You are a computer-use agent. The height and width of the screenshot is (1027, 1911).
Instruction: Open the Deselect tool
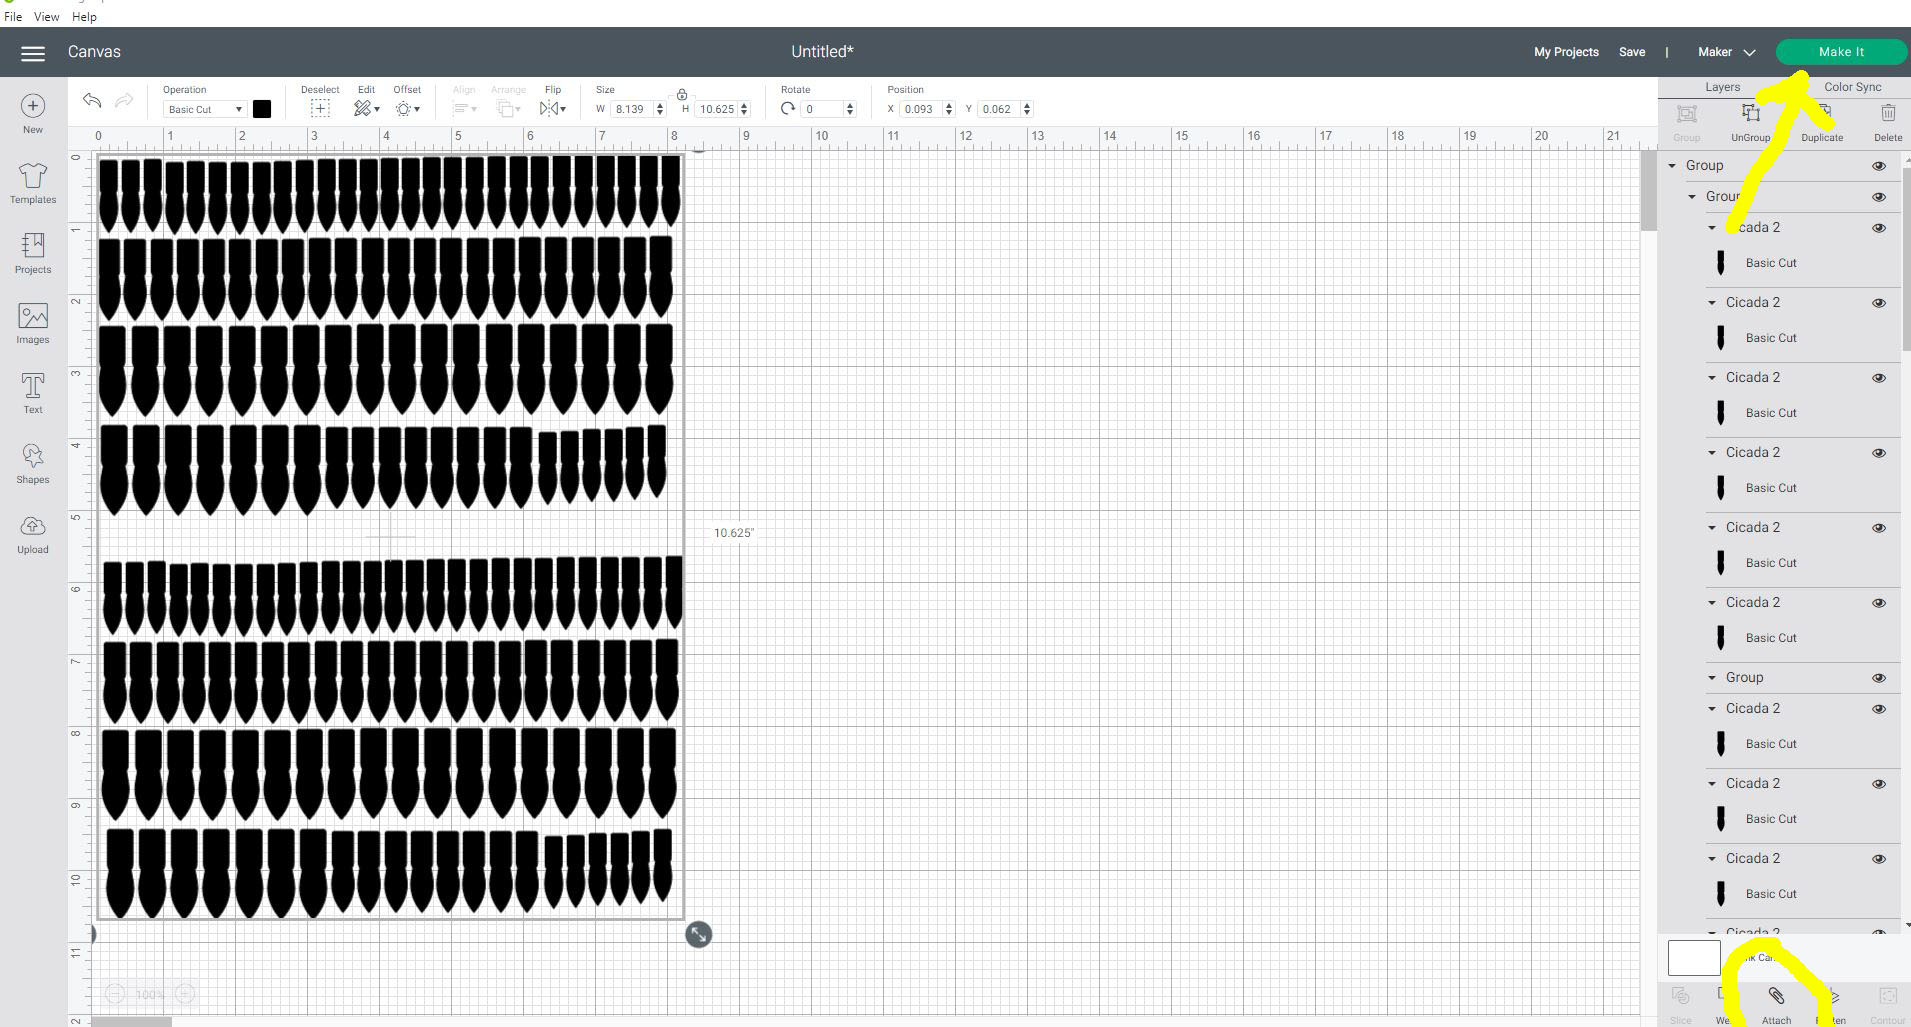tap(320, 108)
